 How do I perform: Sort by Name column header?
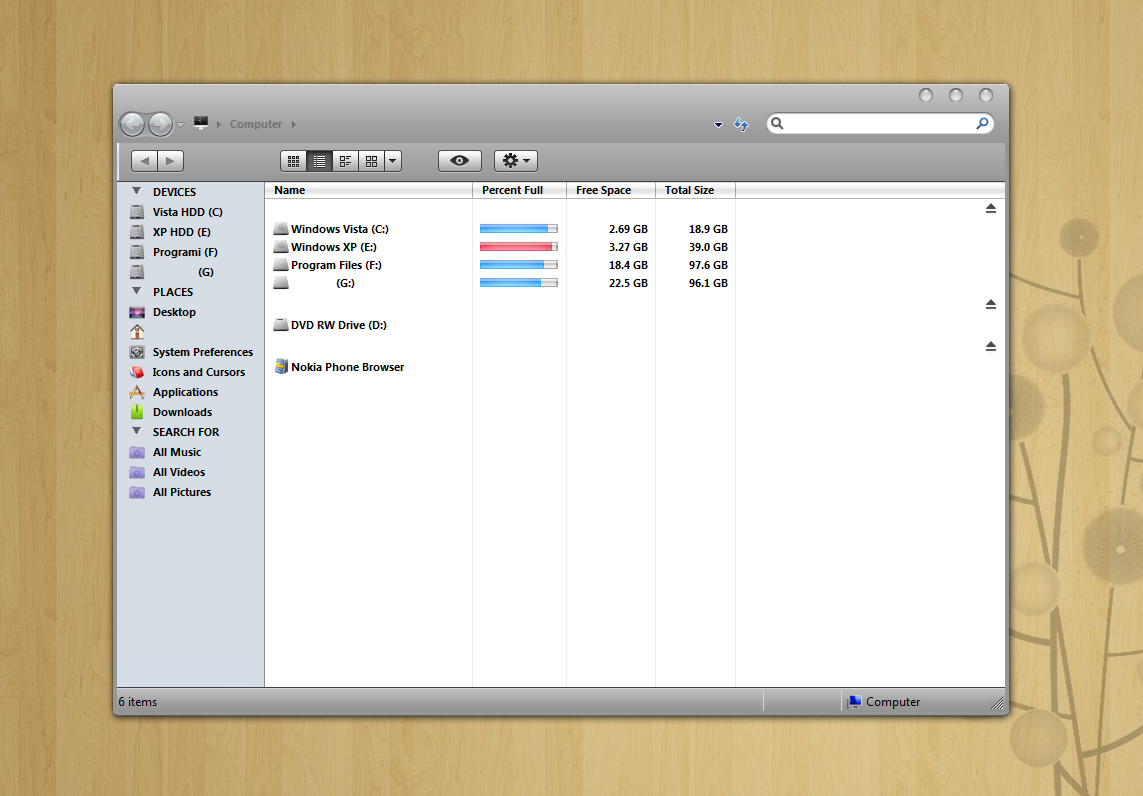369,190
